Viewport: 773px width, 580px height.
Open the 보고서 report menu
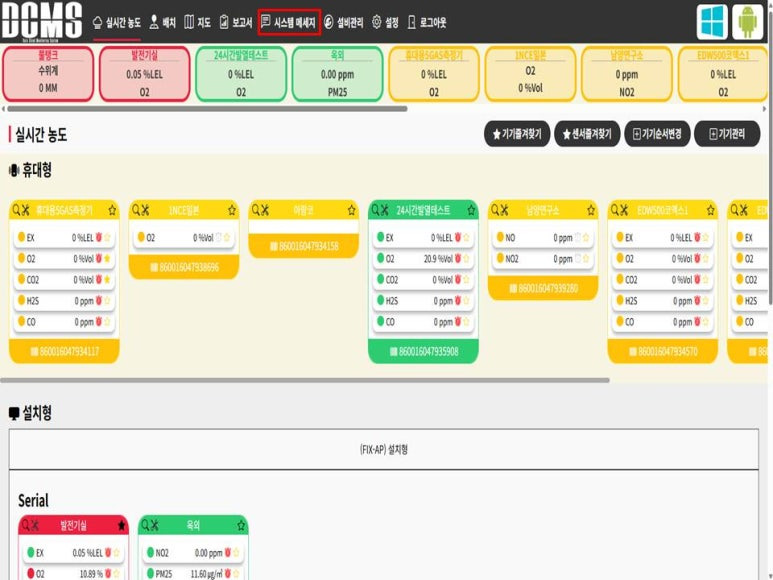coord(236,22)
